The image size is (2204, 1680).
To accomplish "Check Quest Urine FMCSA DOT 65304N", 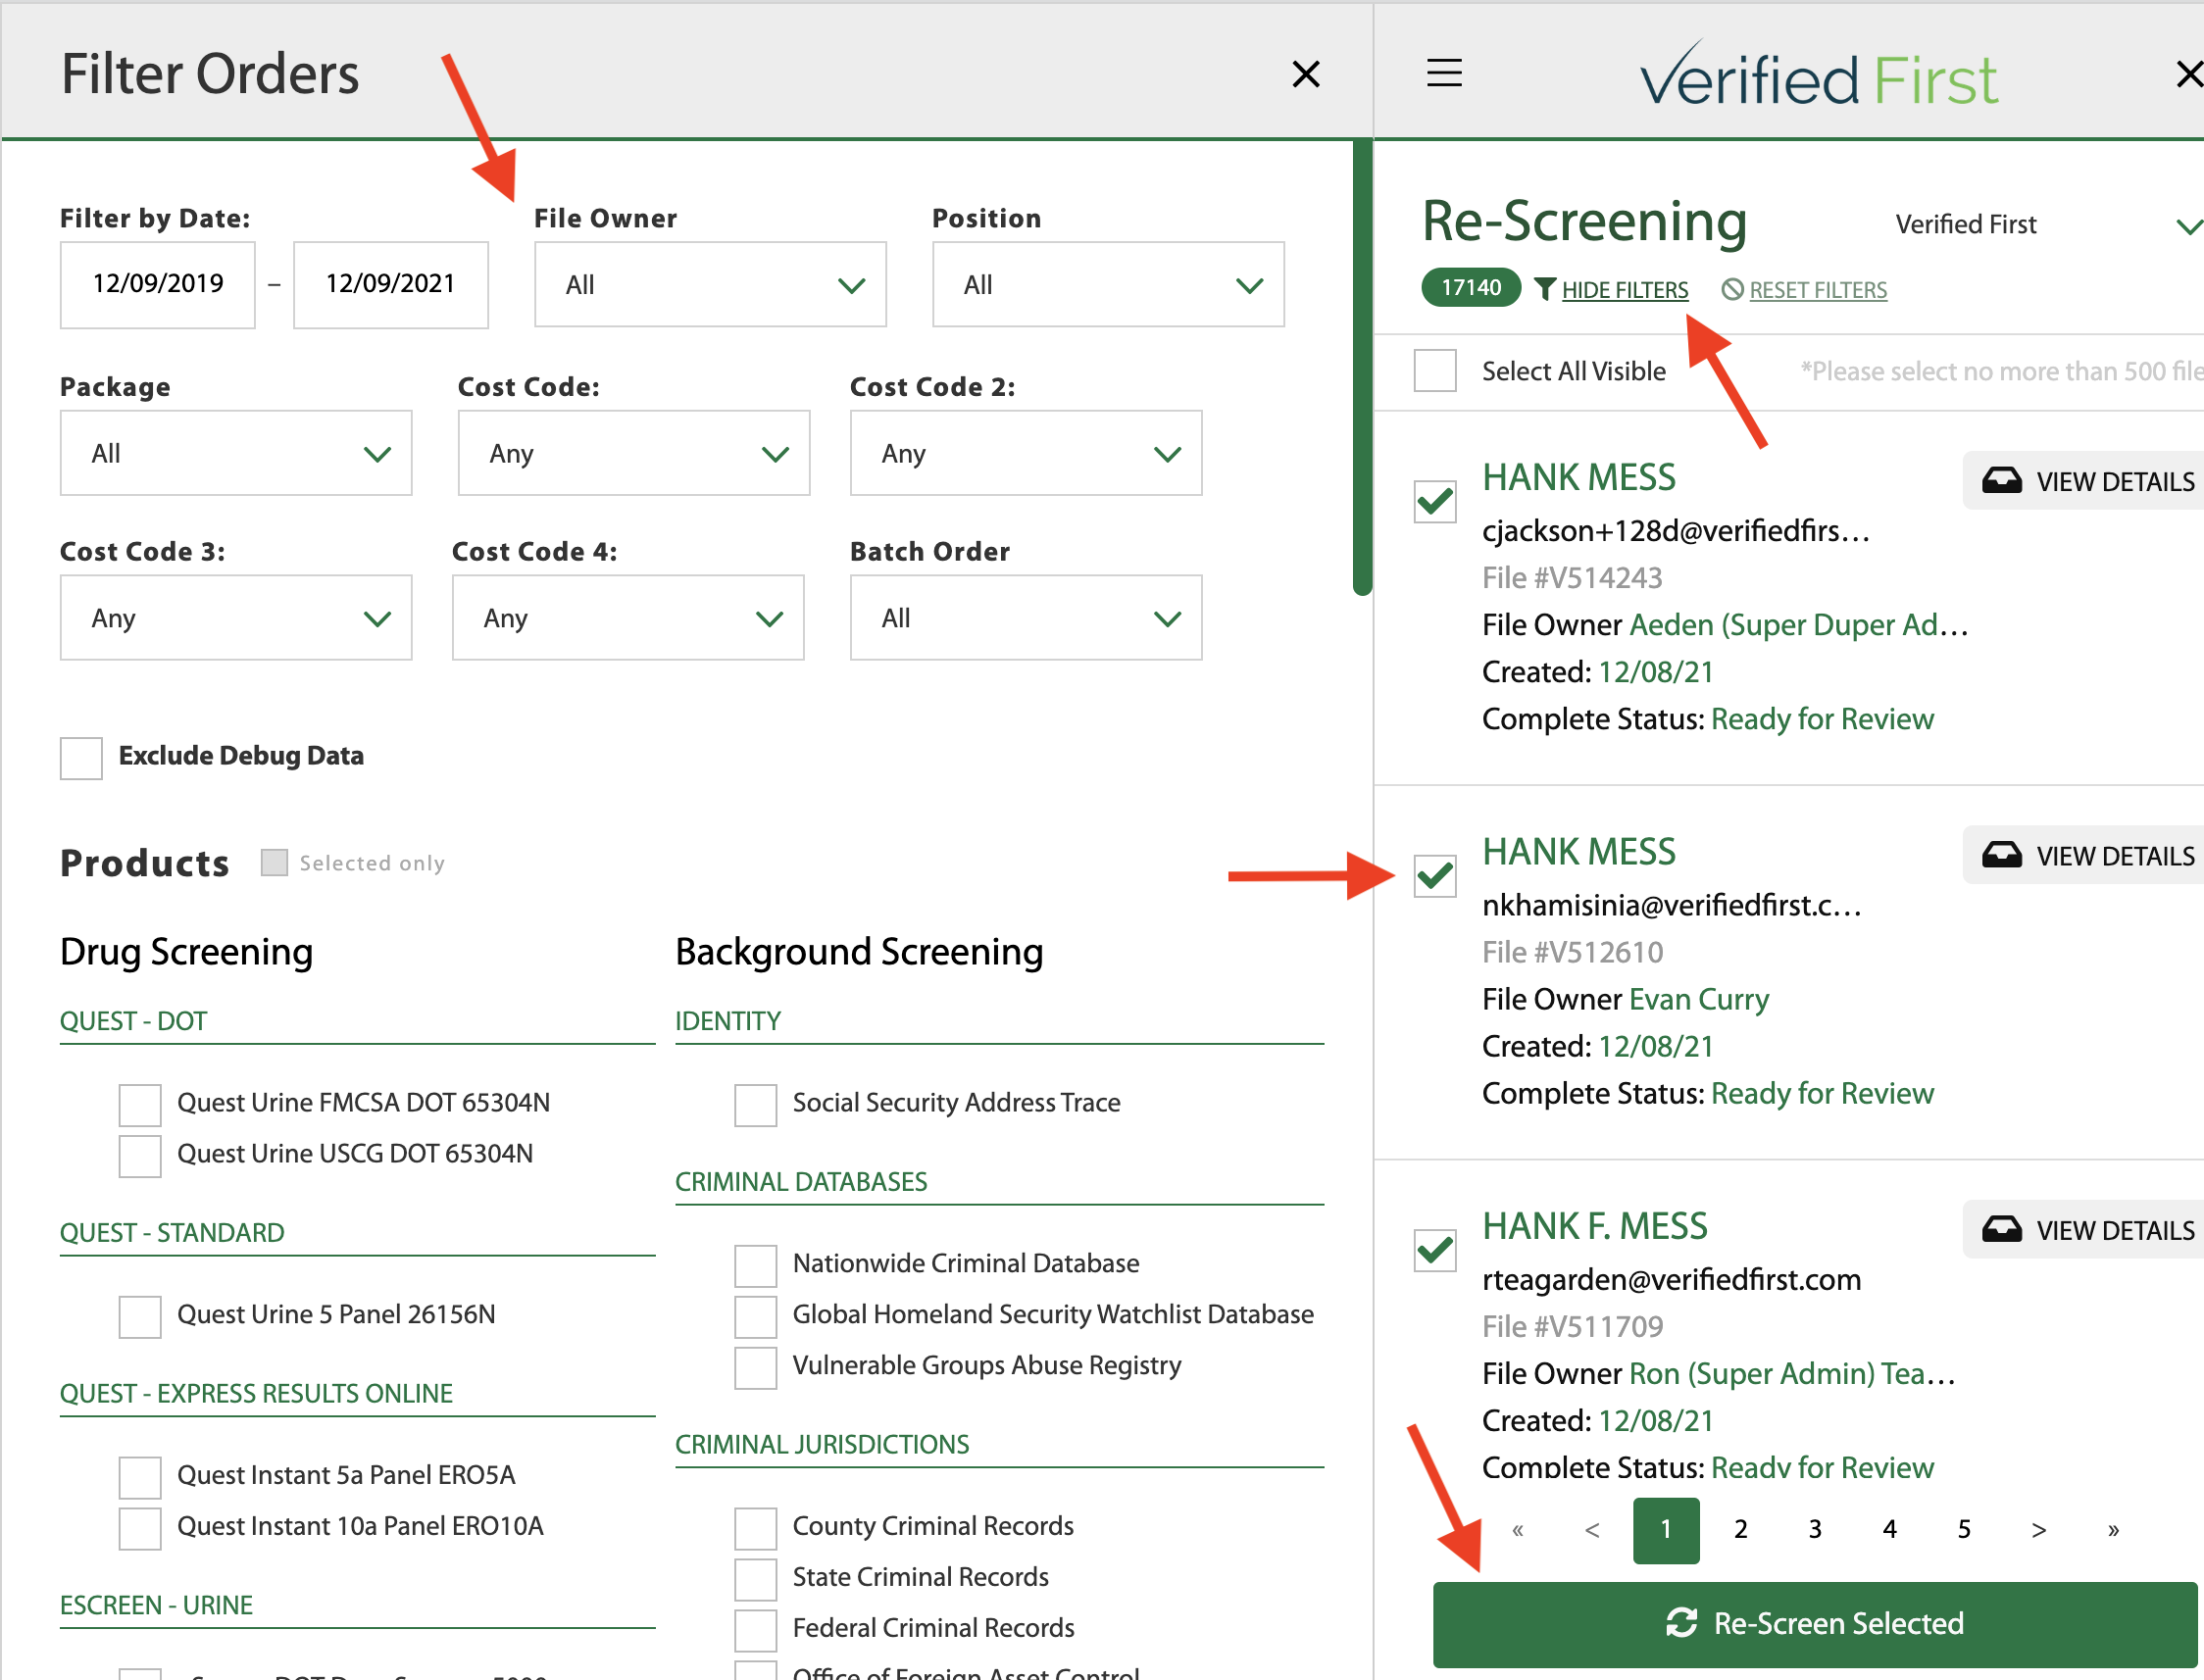I will (140, 1104).
